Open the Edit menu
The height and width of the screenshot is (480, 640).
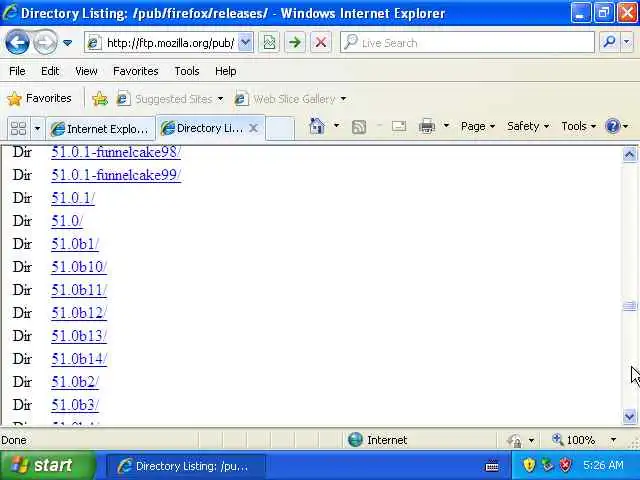[x=50, y=71]
